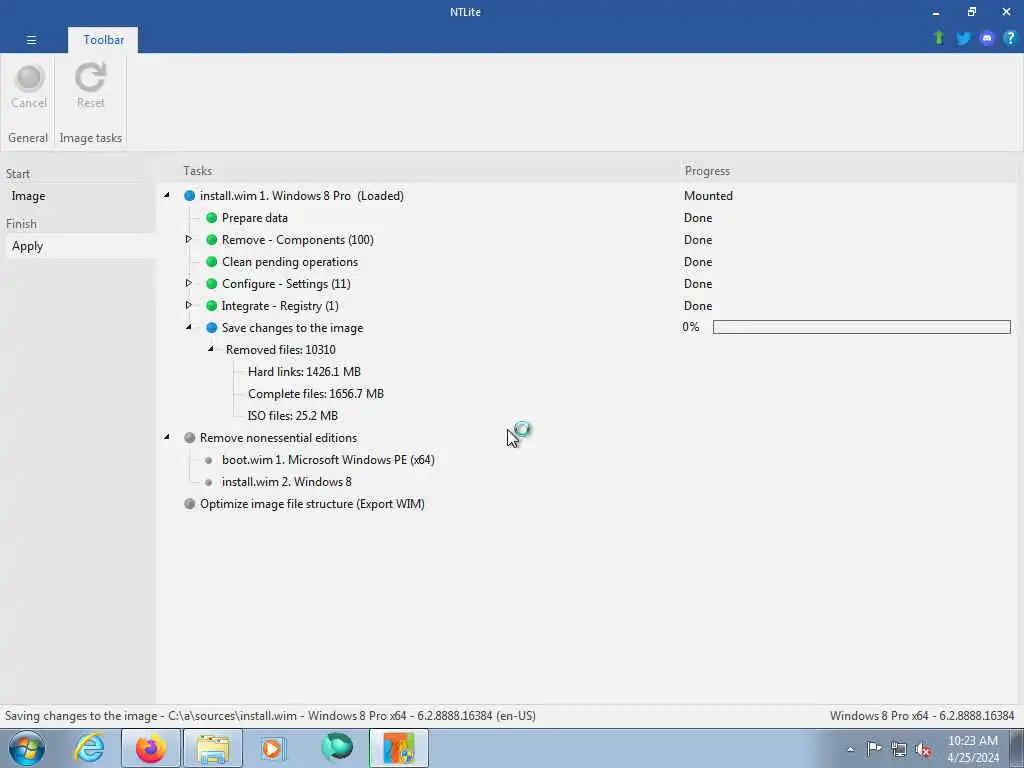The width and height of the screenshot is (1024, 768).
Task: Open the Apply page in sidebar
Action: pos(78,246)
